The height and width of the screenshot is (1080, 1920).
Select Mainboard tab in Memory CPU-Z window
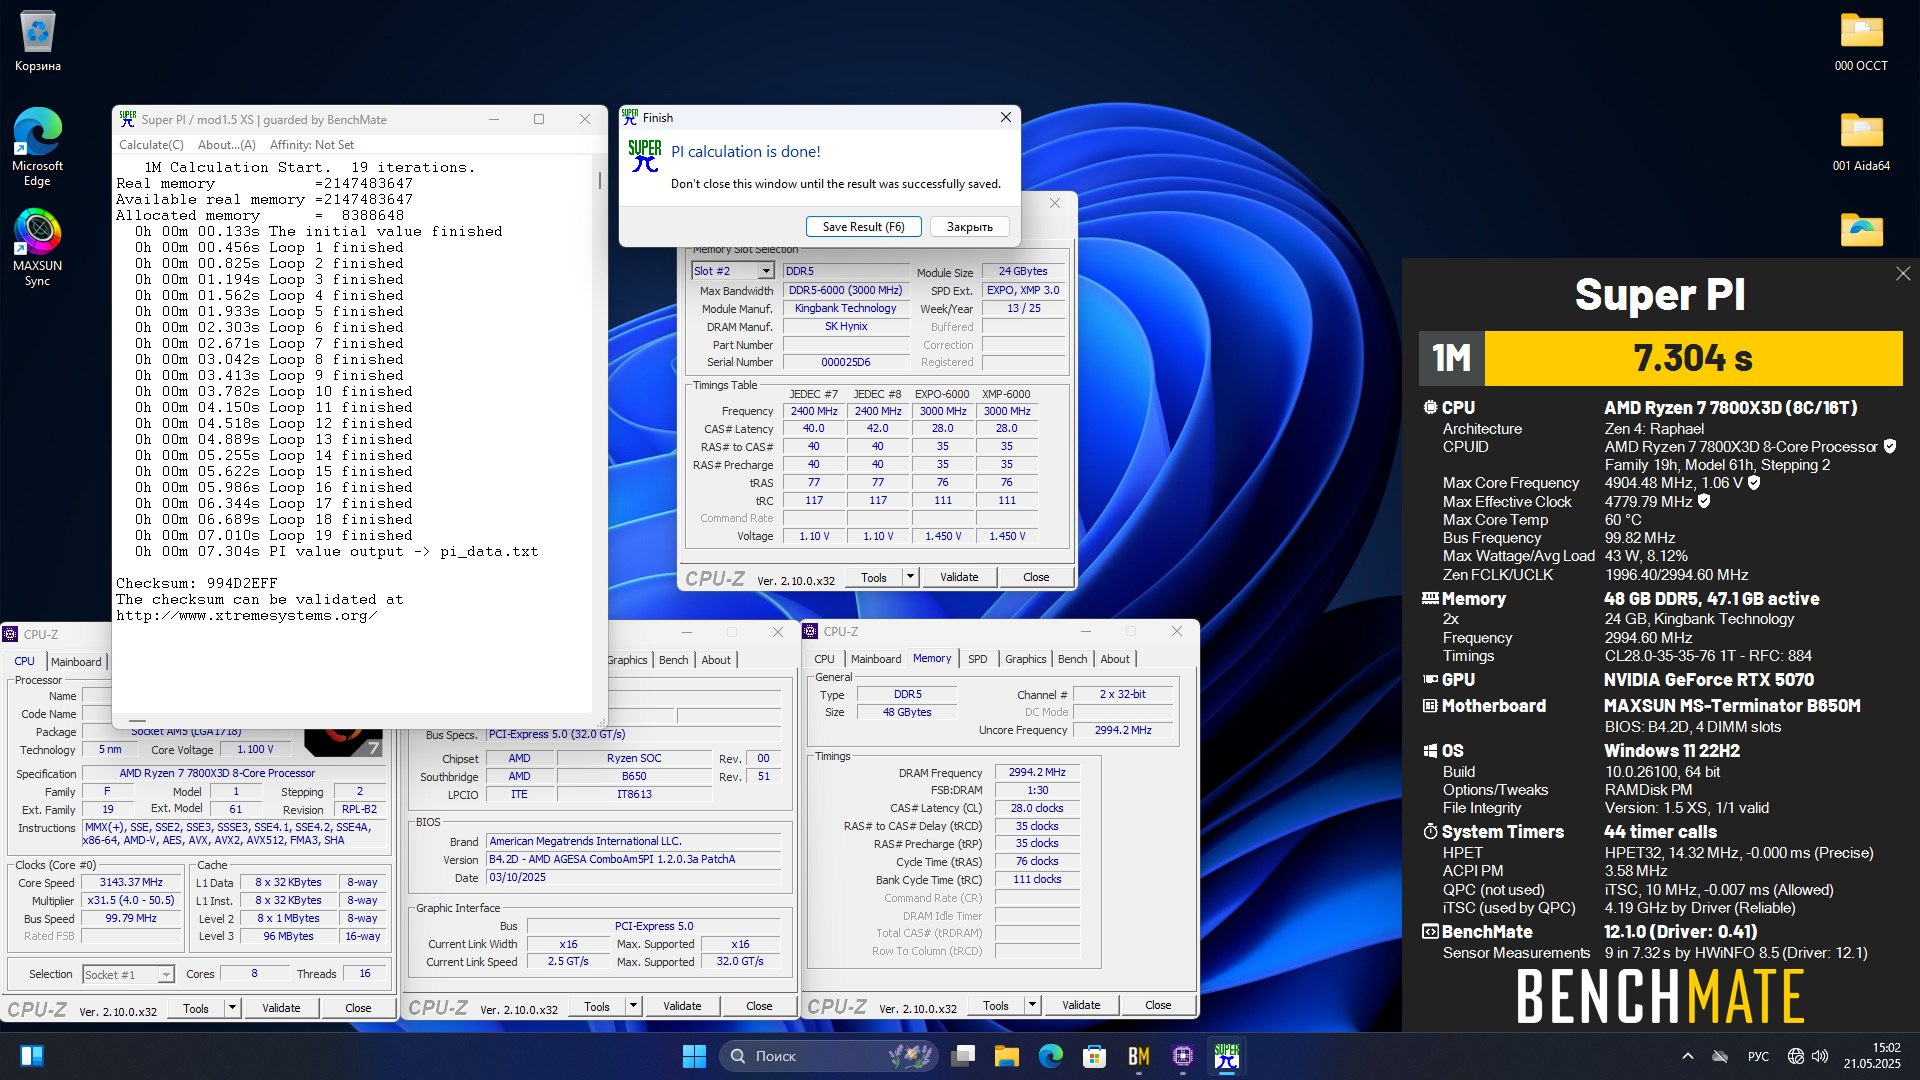(x=876, y=659)
